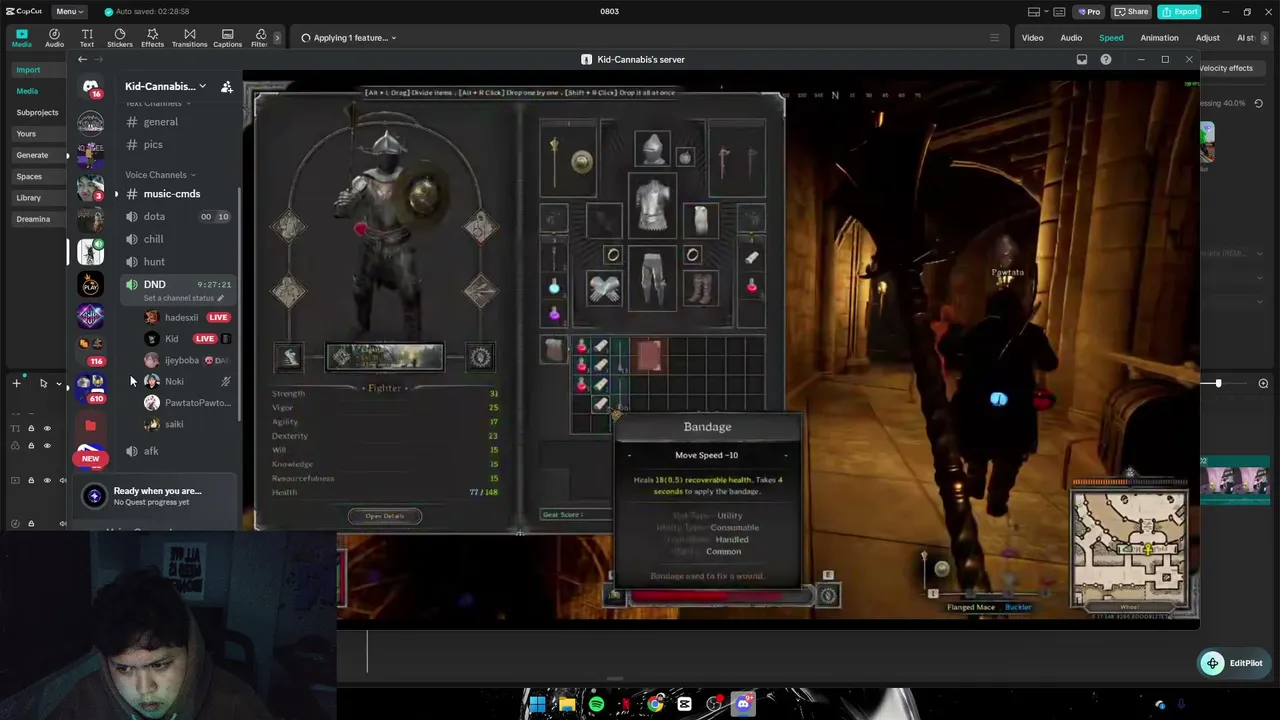
Task: Join the dota voice channel
Action: (154, 216)
